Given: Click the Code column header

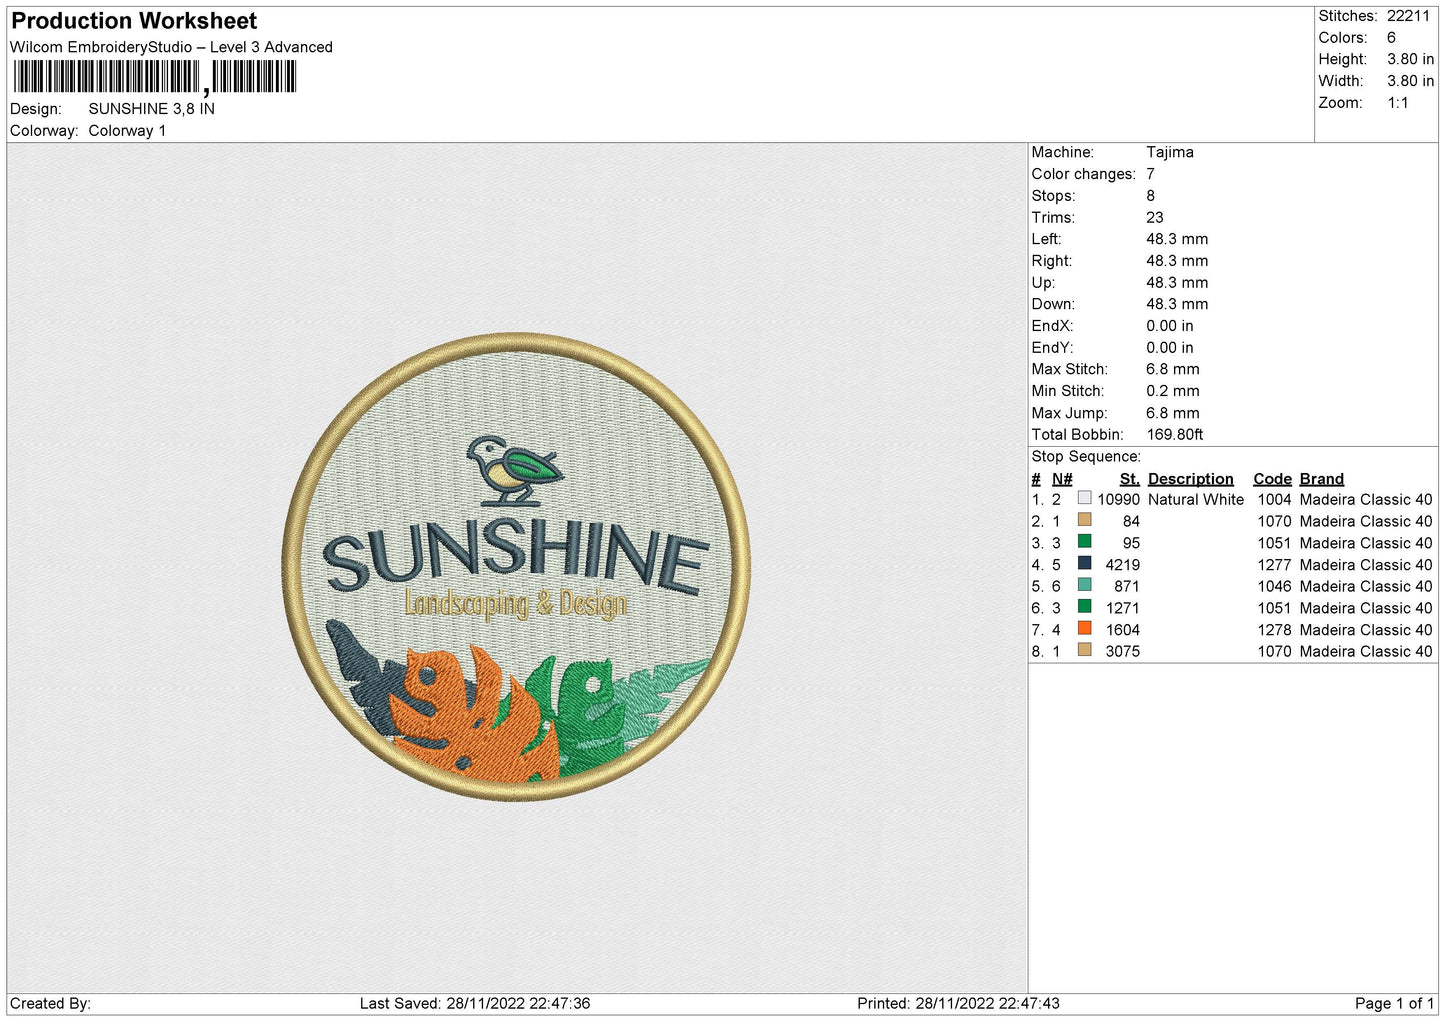Looking at the screenshot, I should pyautogui.click(x=1272, y=479).
